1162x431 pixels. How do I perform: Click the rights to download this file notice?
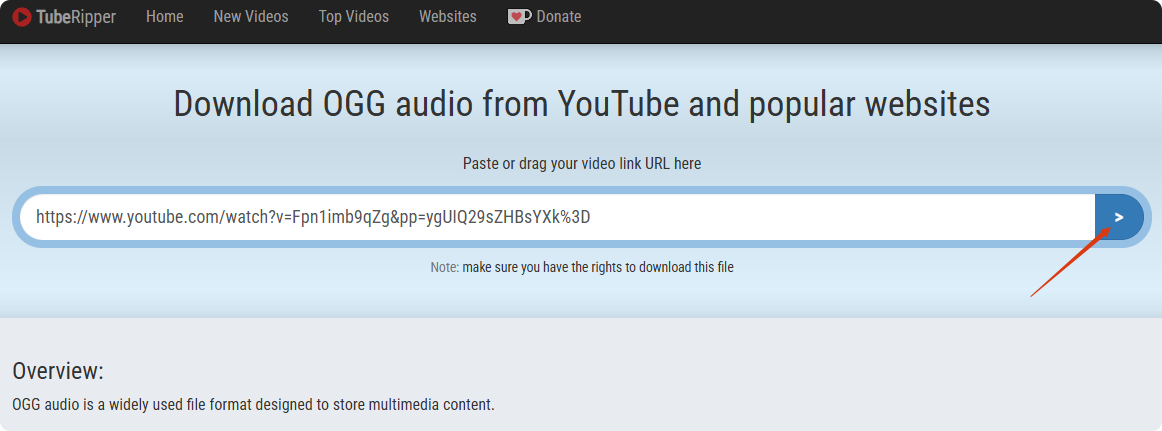pyautogui.click(x=598, y=267)
